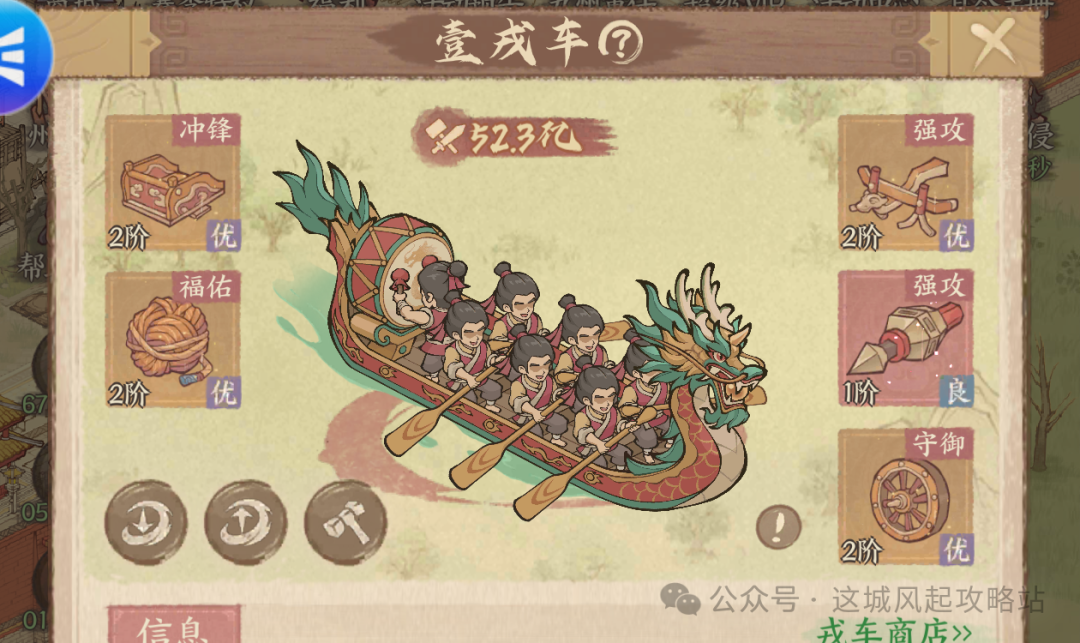Click the 壹戎车 title text
1080x643 pixels.
[x=513, y=42]
